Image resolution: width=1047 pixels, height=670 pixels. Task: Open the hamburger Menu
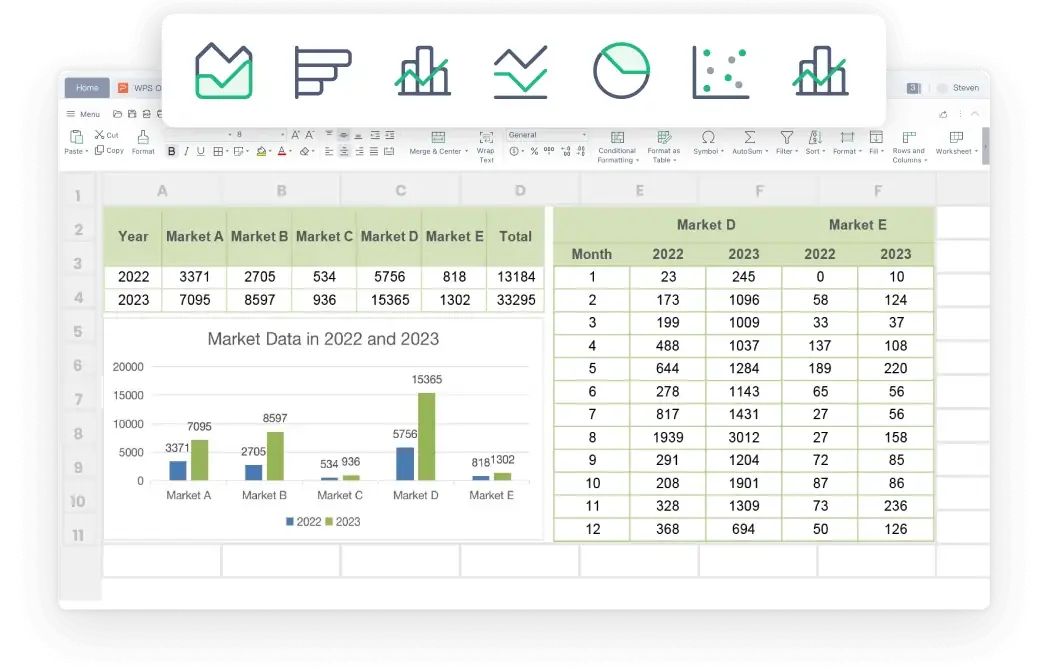tap(83, 114)
